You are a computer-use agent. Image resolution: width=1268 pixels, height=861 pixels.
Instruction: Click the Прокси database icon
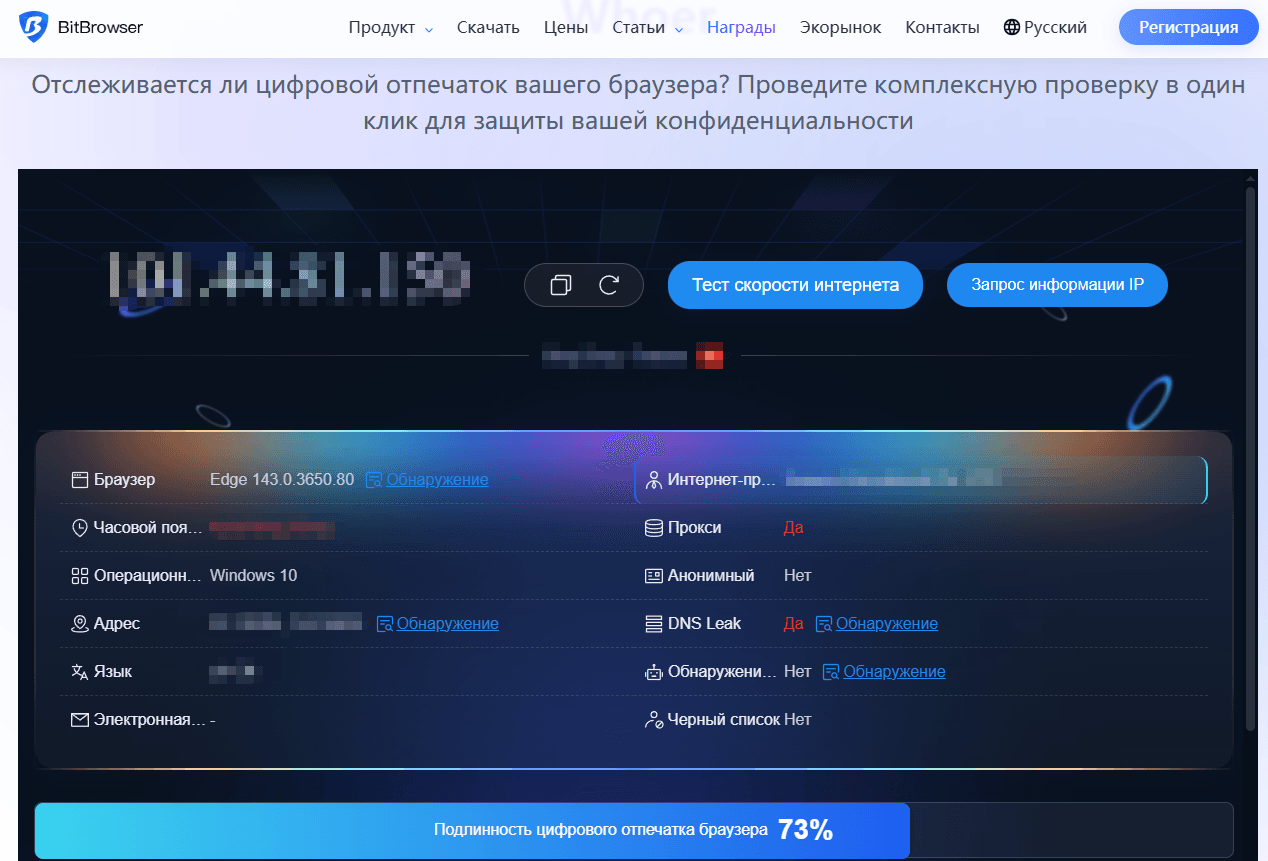[x=653, y=528]
